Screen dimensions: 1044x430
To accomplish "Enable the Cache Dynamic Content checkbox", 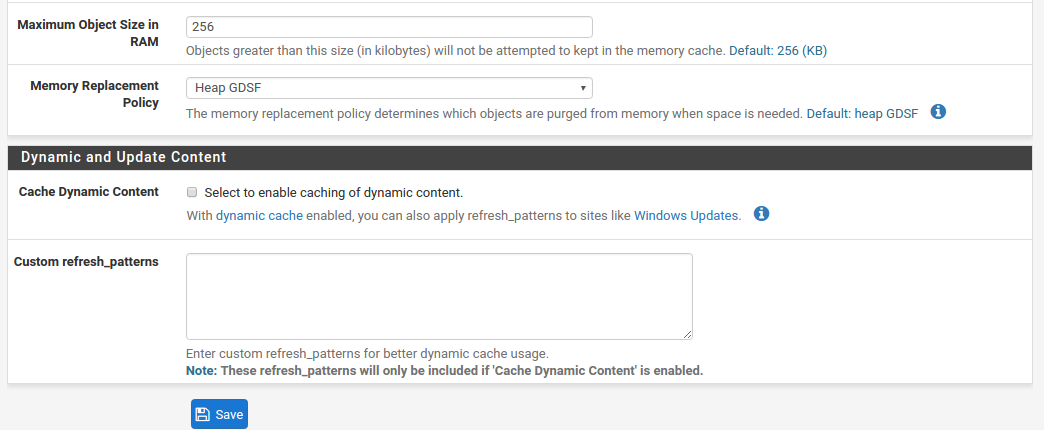I will pos(192,192).
